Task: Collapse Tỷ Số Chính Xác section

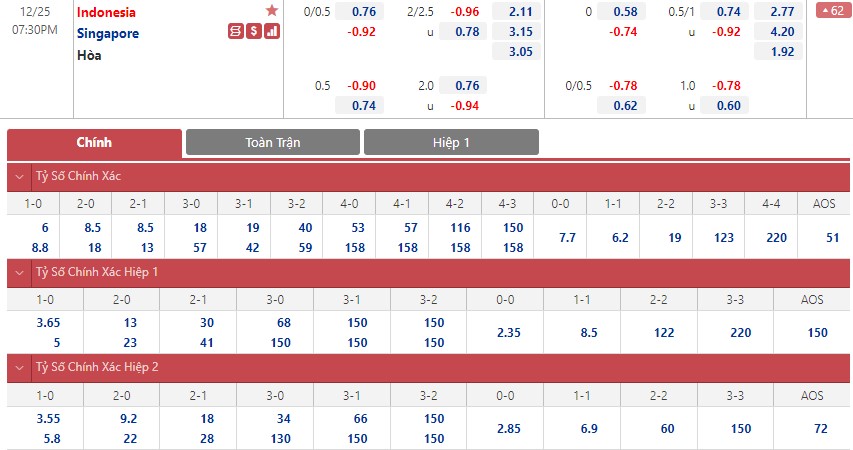Action: pyautogui.click(x=20, y=176)
